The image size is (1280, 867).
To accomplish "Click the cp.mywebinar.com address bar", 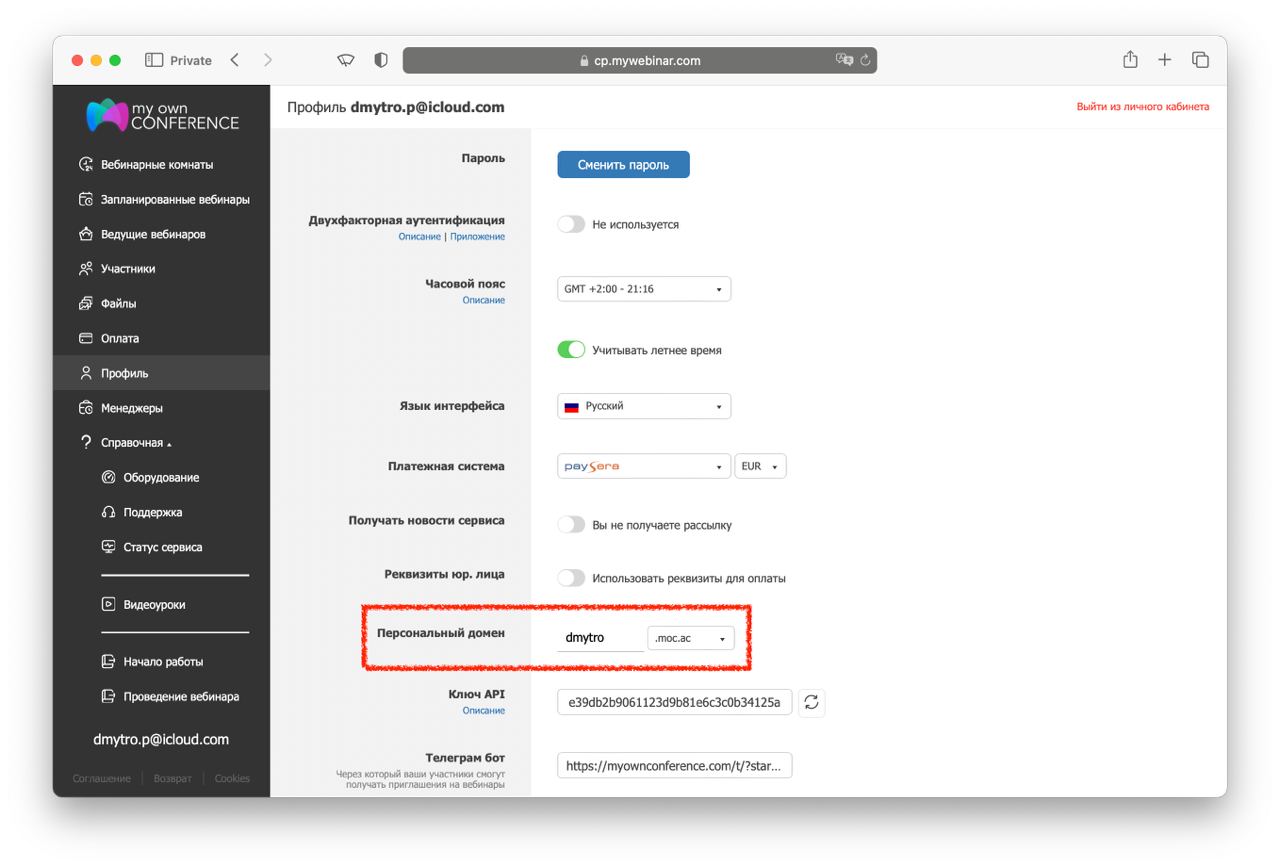I will tap(640, 60).
